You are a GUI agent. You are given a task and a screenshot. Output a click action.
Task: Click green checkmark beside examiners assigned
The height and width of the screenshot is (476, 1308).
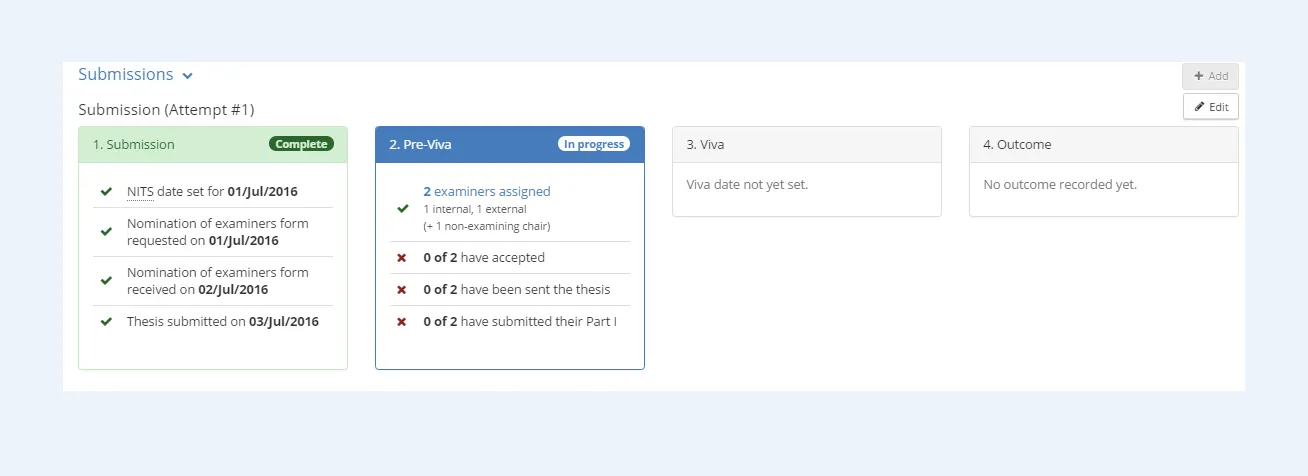click(x=403, y=209)
